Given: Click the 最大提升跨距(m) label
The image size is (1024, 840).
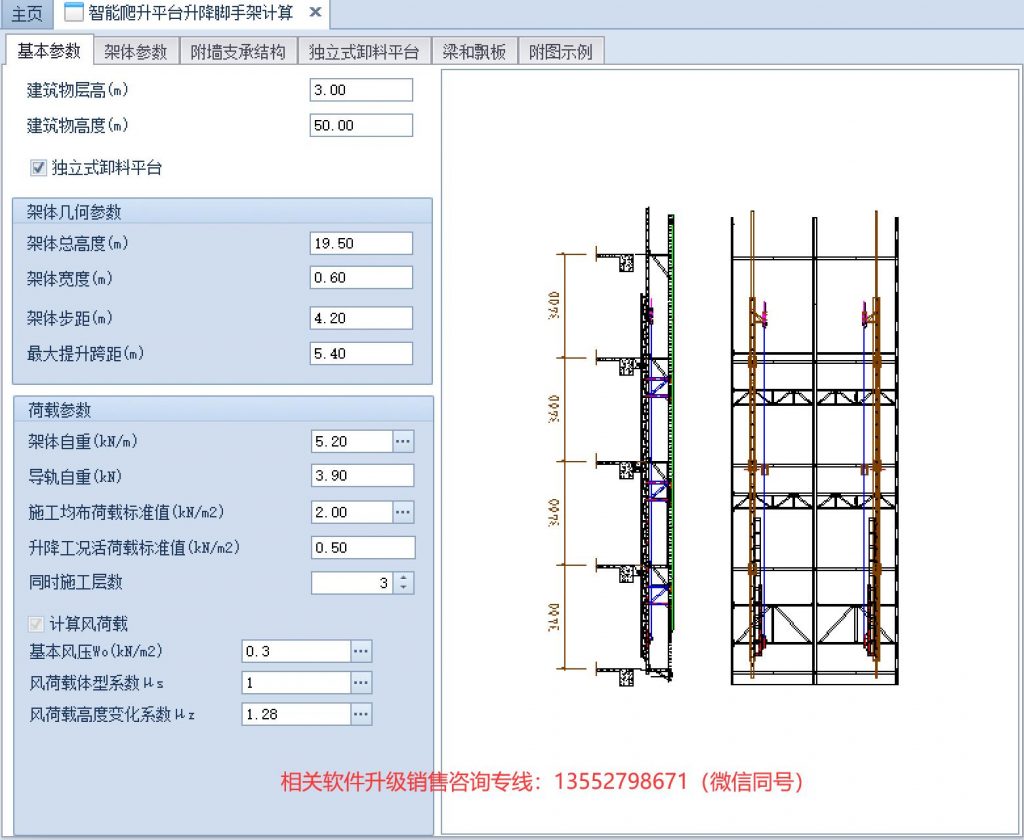Looking at the screenshot, I should point(85,354).
